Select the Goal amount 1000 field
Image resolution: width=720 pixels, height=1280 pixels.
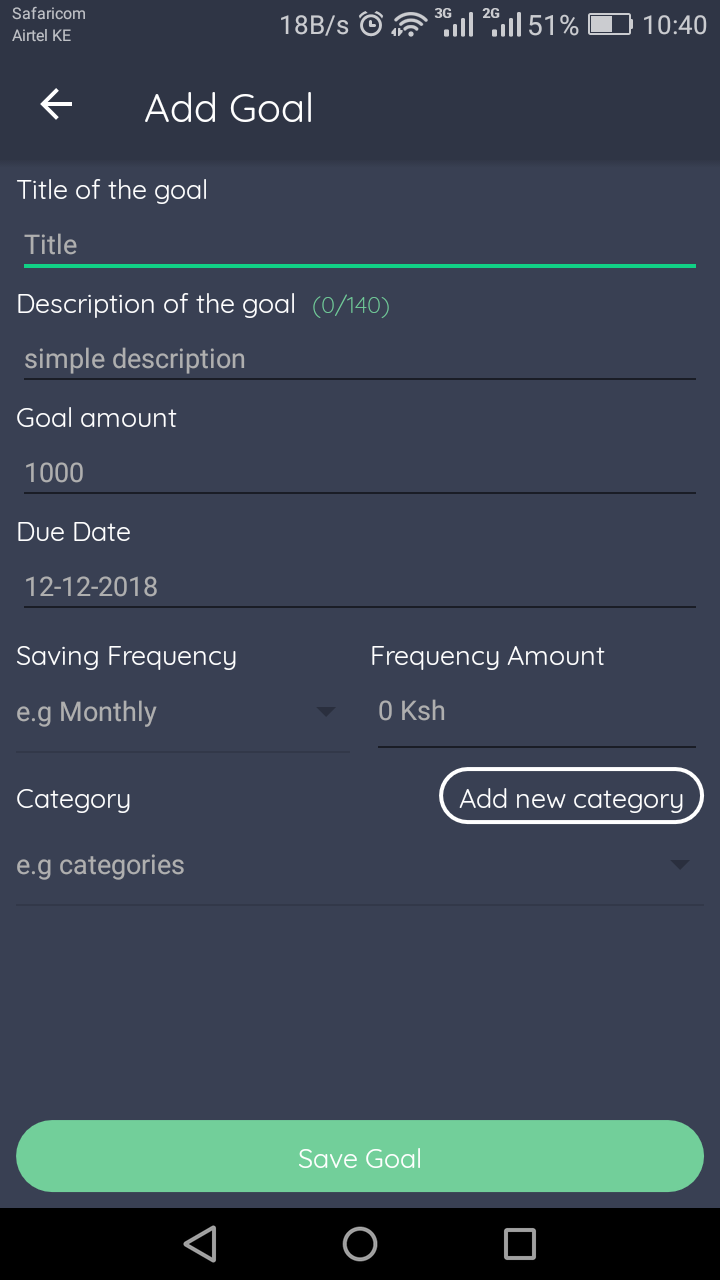(x=360, y=473)
